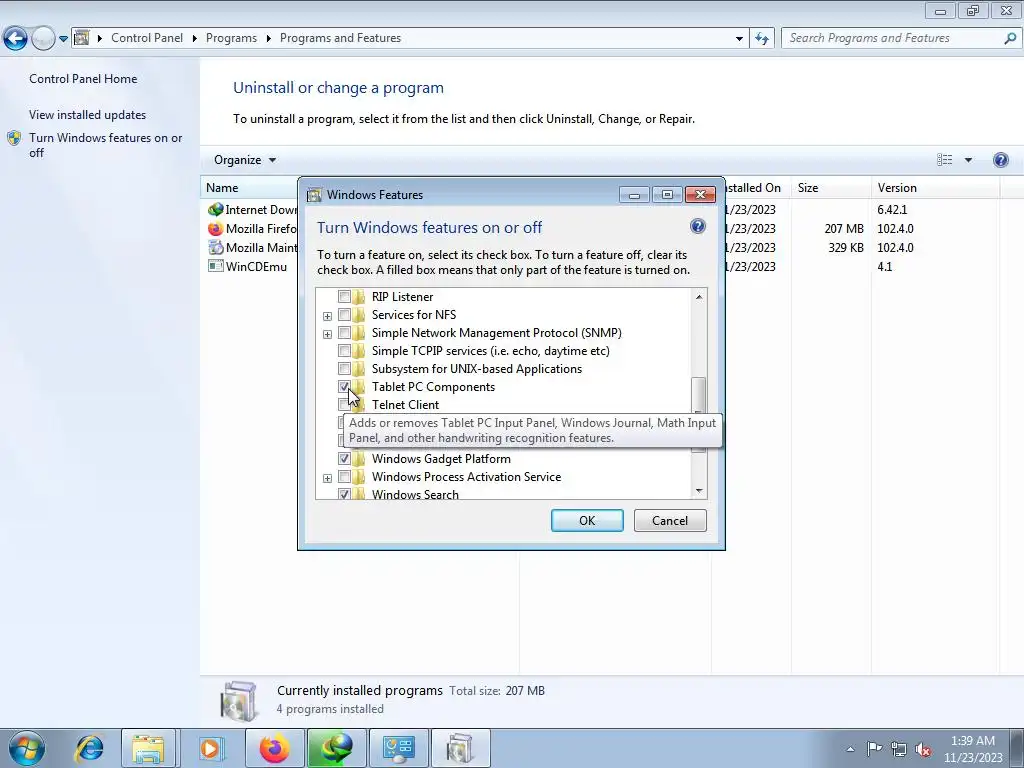Image resolution: width=1024 pixels, height=768 pixels.
Task: Open the address bar history dropdown
Action: tap(739, 39)
